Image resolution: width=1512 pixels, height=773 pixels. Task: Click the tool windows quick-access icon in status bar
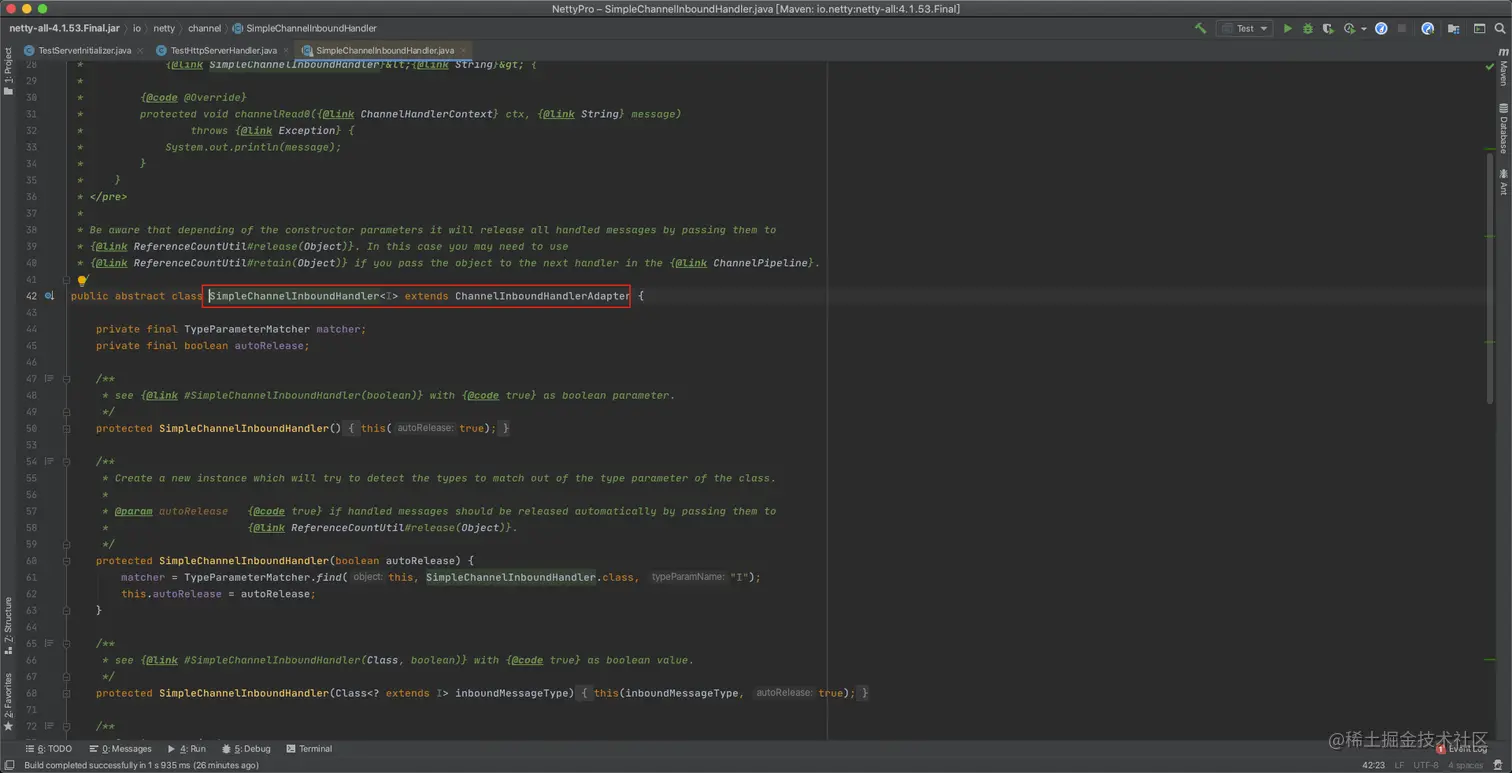[9, 765]
